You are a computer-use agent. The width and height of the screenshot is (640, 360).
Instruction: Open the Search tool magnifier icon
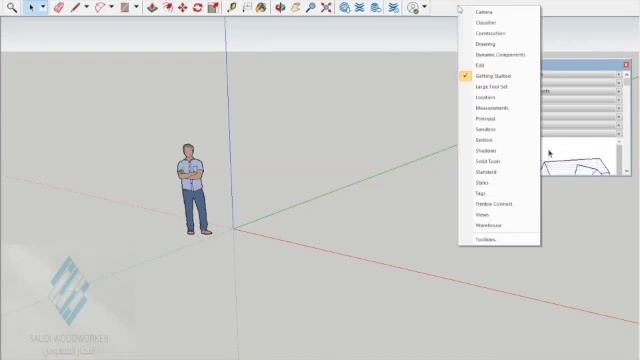[12, 7]
